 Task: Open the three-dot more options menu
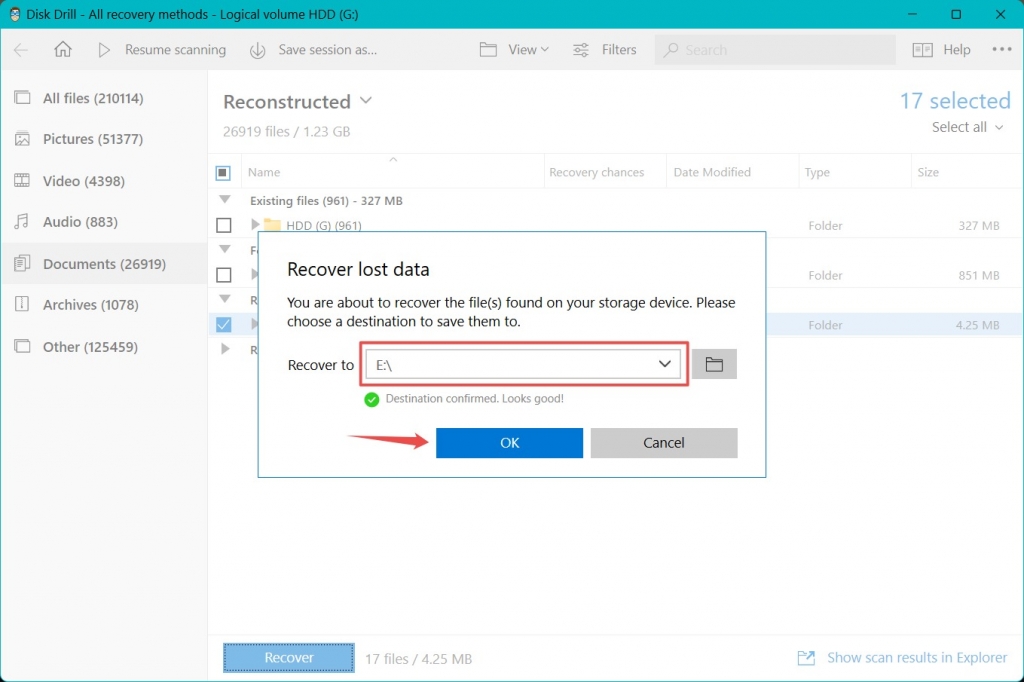pos(1002,49)
